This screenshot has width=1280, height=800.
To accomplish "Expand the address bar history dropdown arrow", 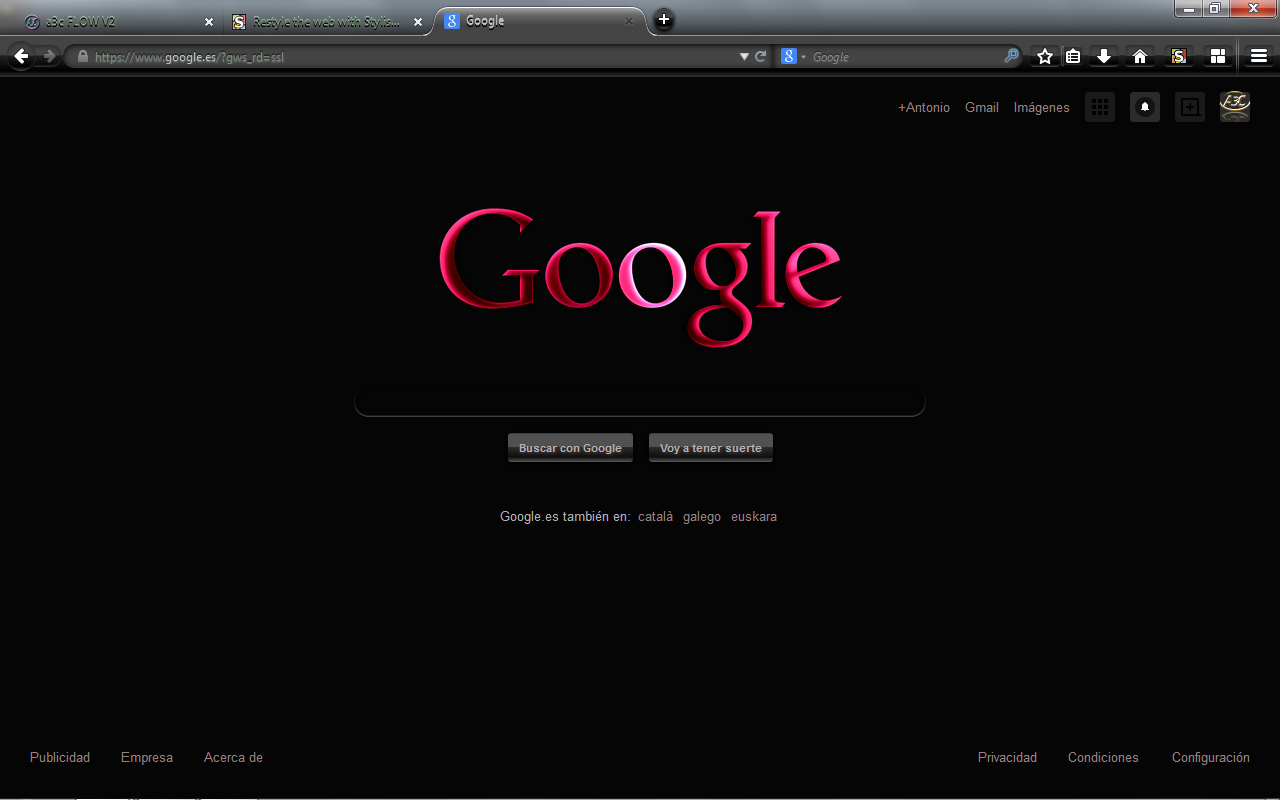I will tap(744, 56).
